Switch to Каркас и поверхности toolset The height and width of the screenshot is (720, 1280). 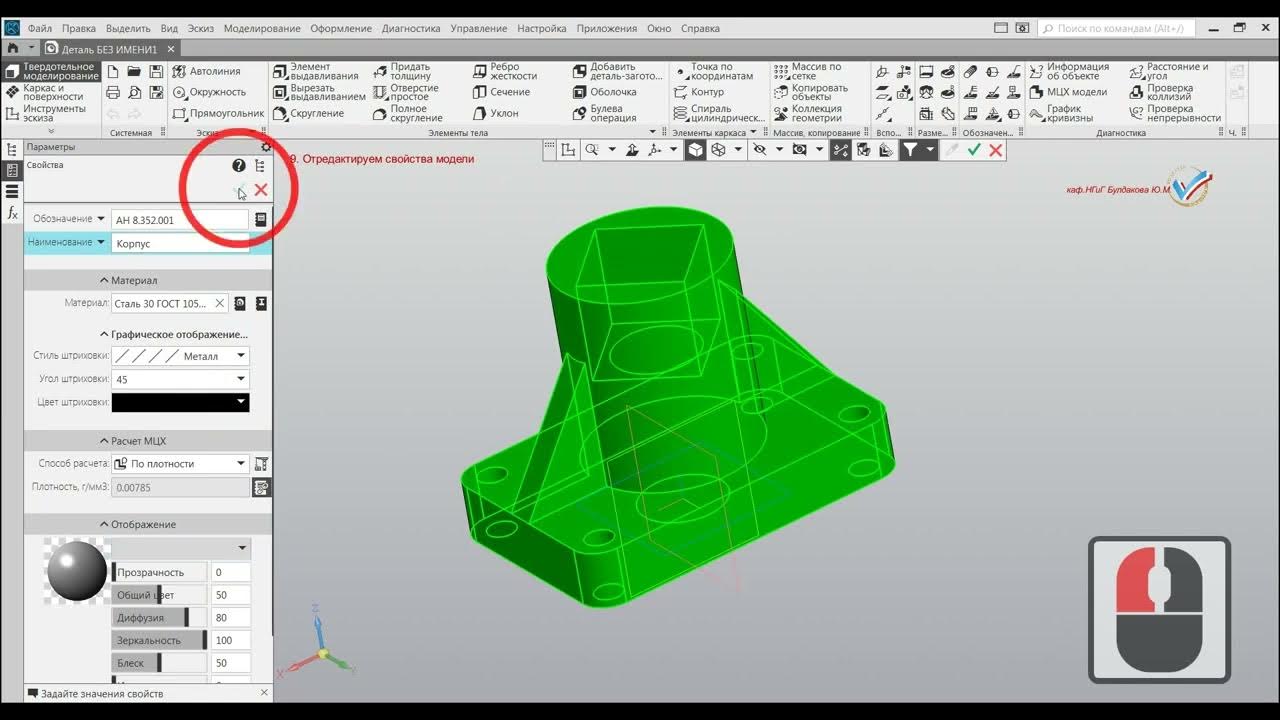(x=46, y=92)
